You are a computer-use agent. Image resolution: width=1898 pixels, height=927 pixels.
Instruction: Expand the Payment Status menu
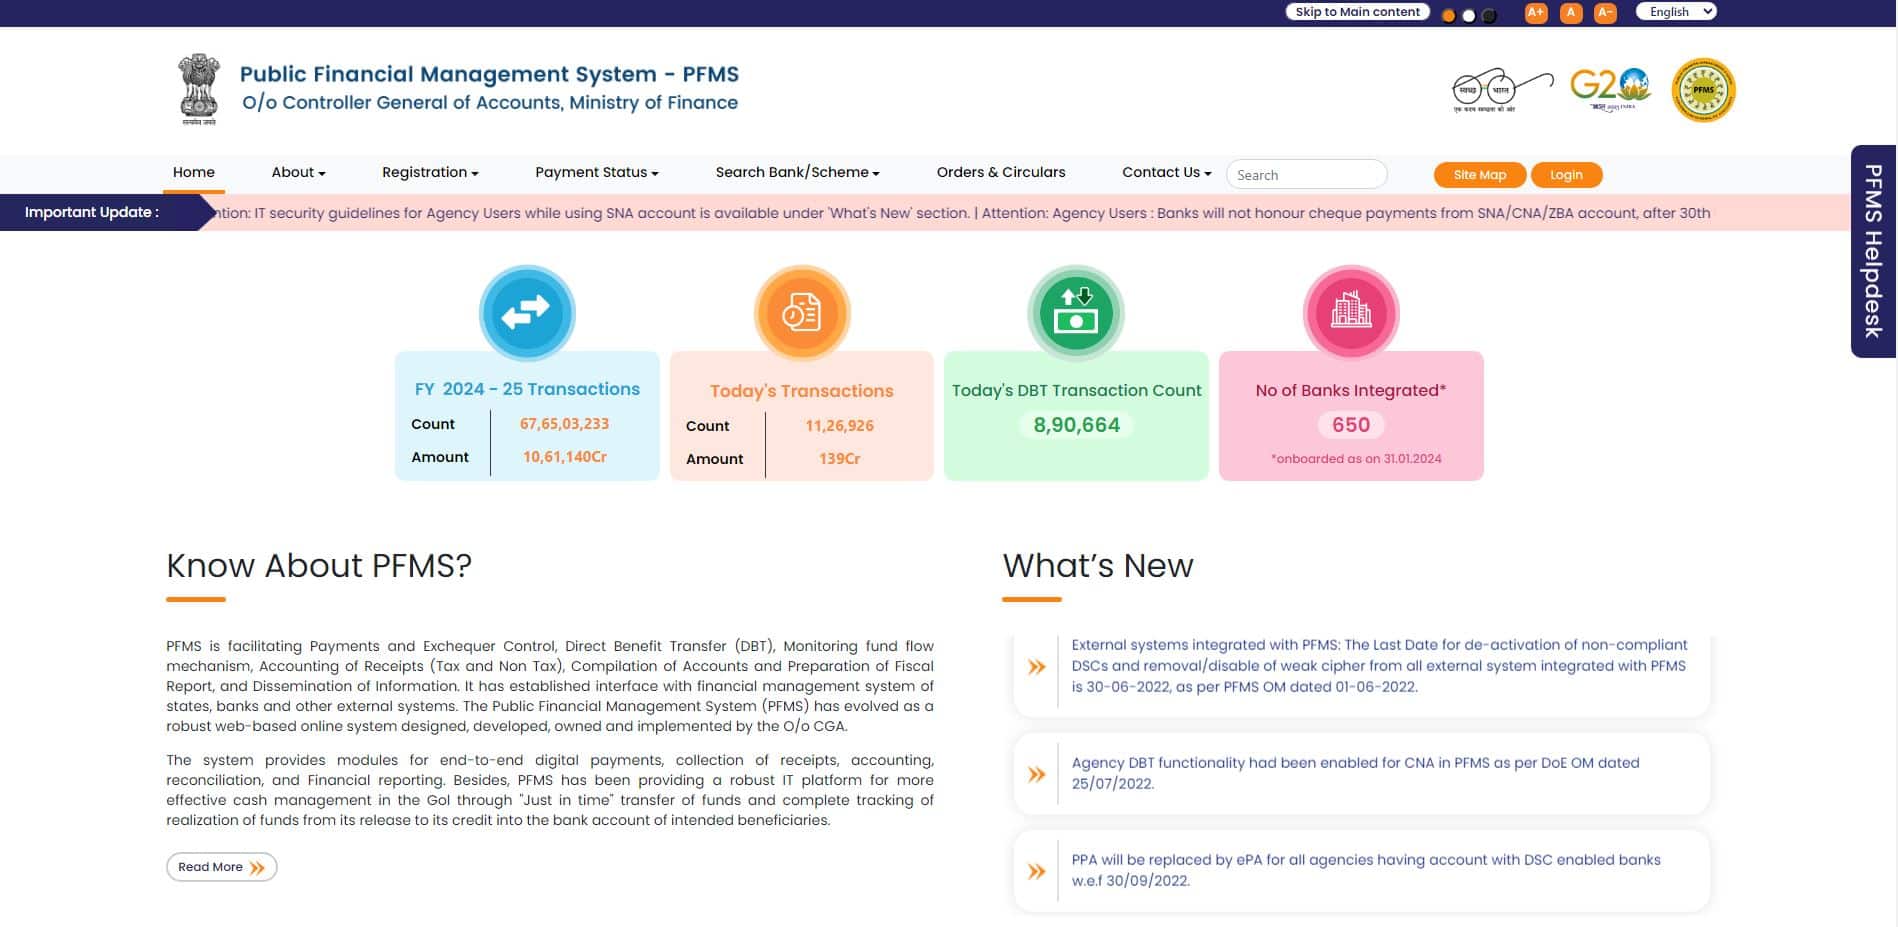[597, 172]
